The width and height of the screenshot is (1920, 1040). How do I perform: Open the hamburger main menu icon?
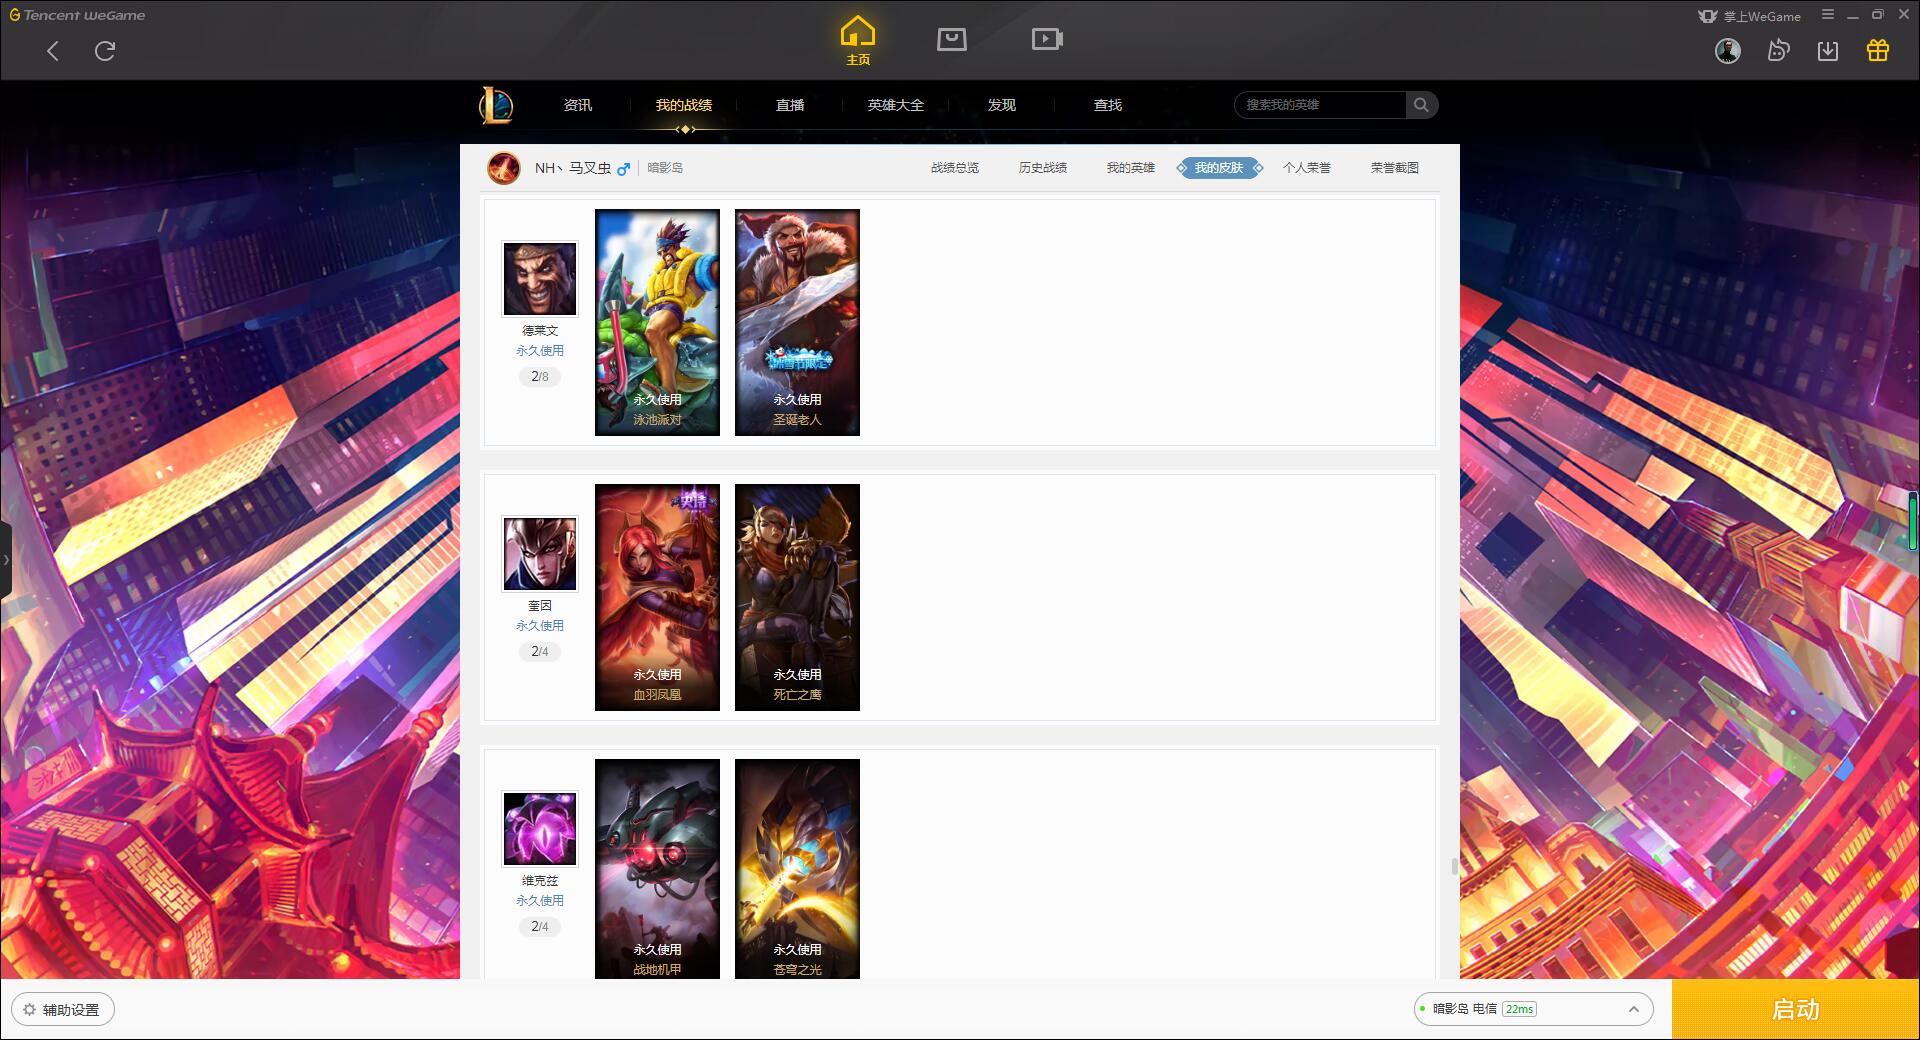1828,15
